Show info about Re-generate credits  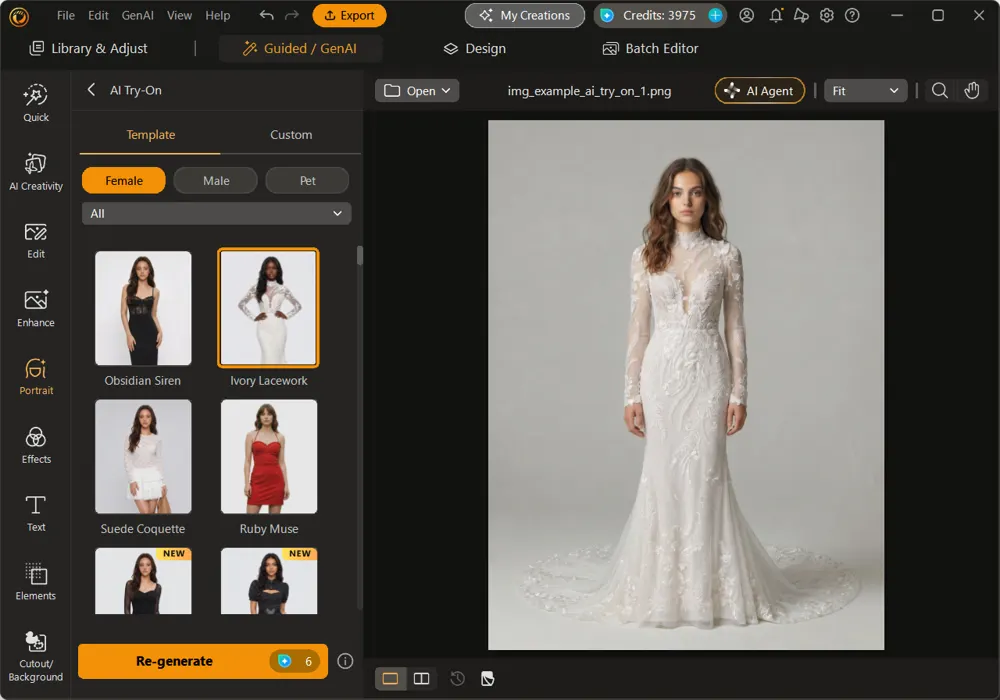[x=345, y=661]
